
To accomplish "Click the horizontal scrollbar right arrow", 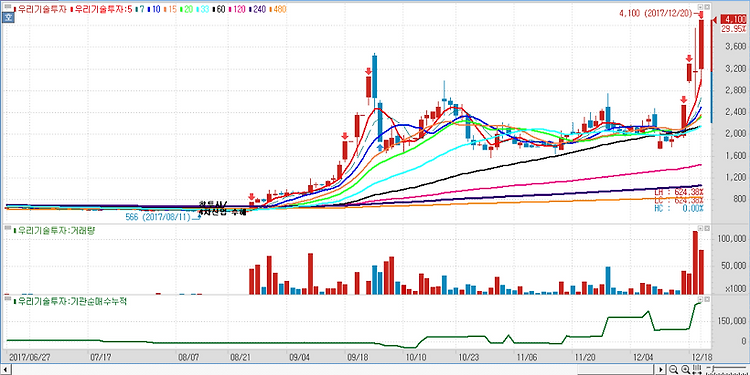I will coord(661,370).
